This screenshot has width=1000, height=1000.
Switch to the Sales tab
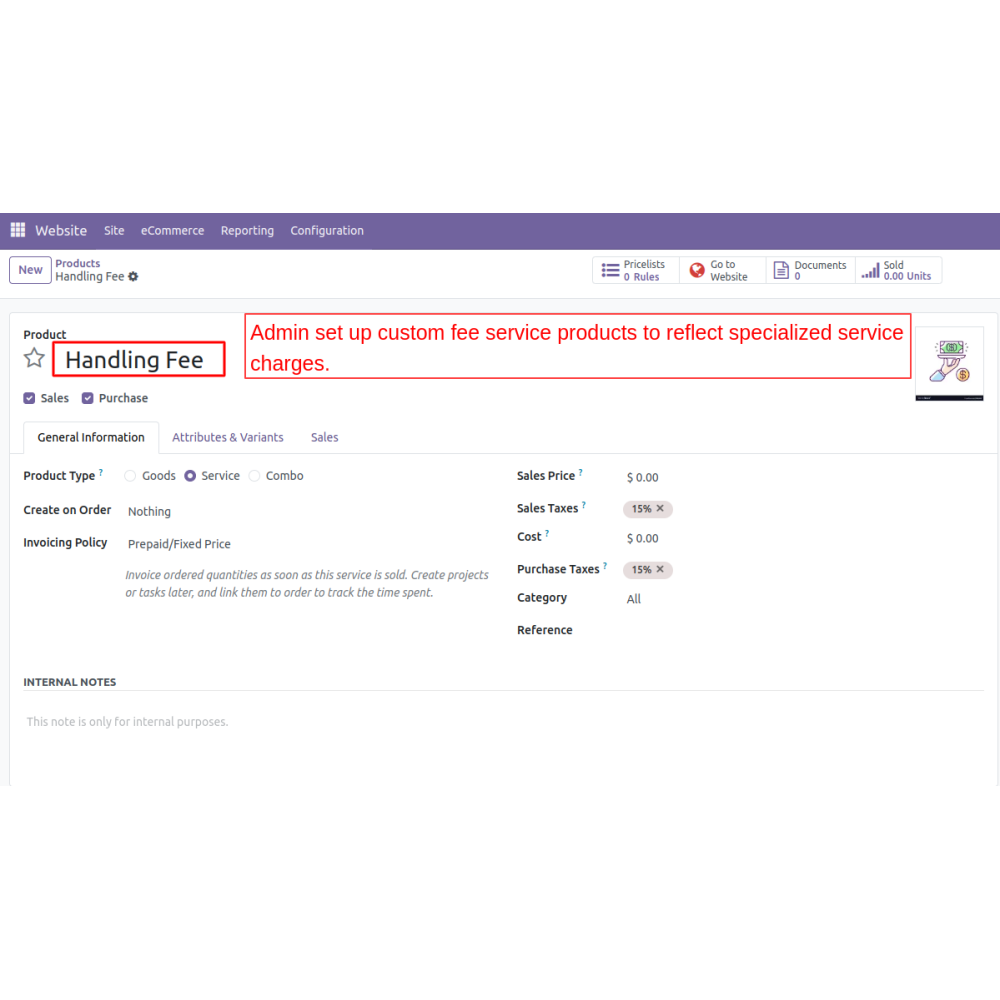325,438
